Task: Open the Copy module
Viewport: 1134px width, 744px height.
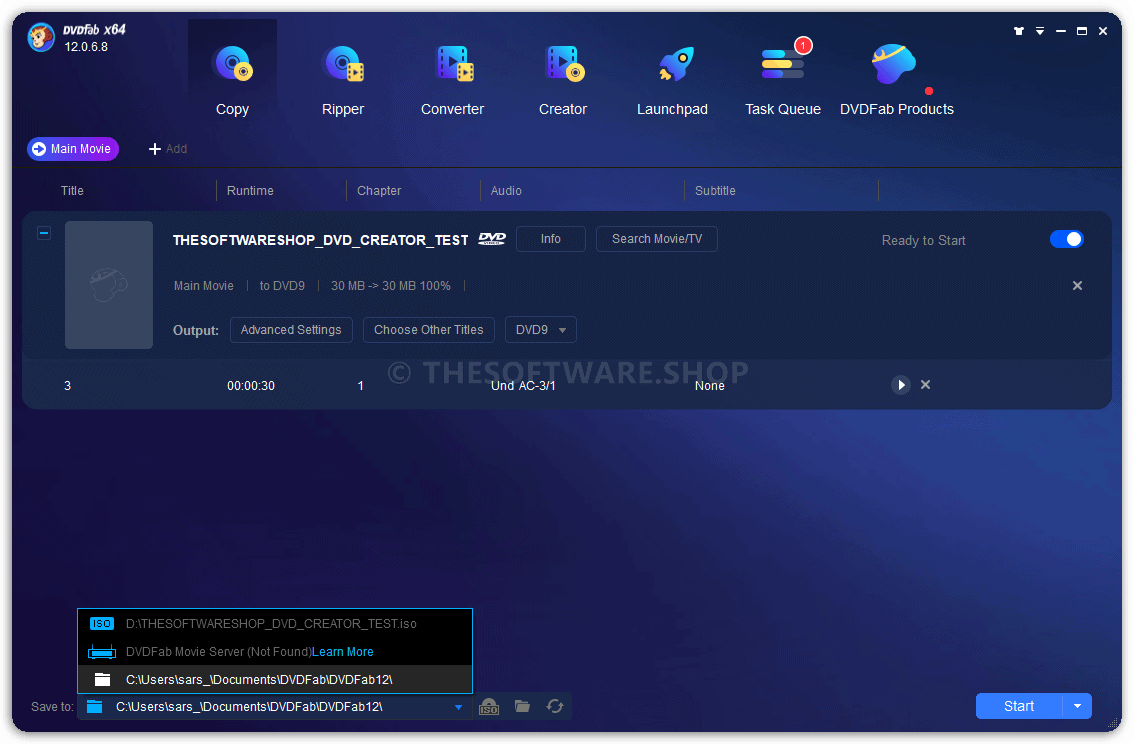Action: (232, 80)
